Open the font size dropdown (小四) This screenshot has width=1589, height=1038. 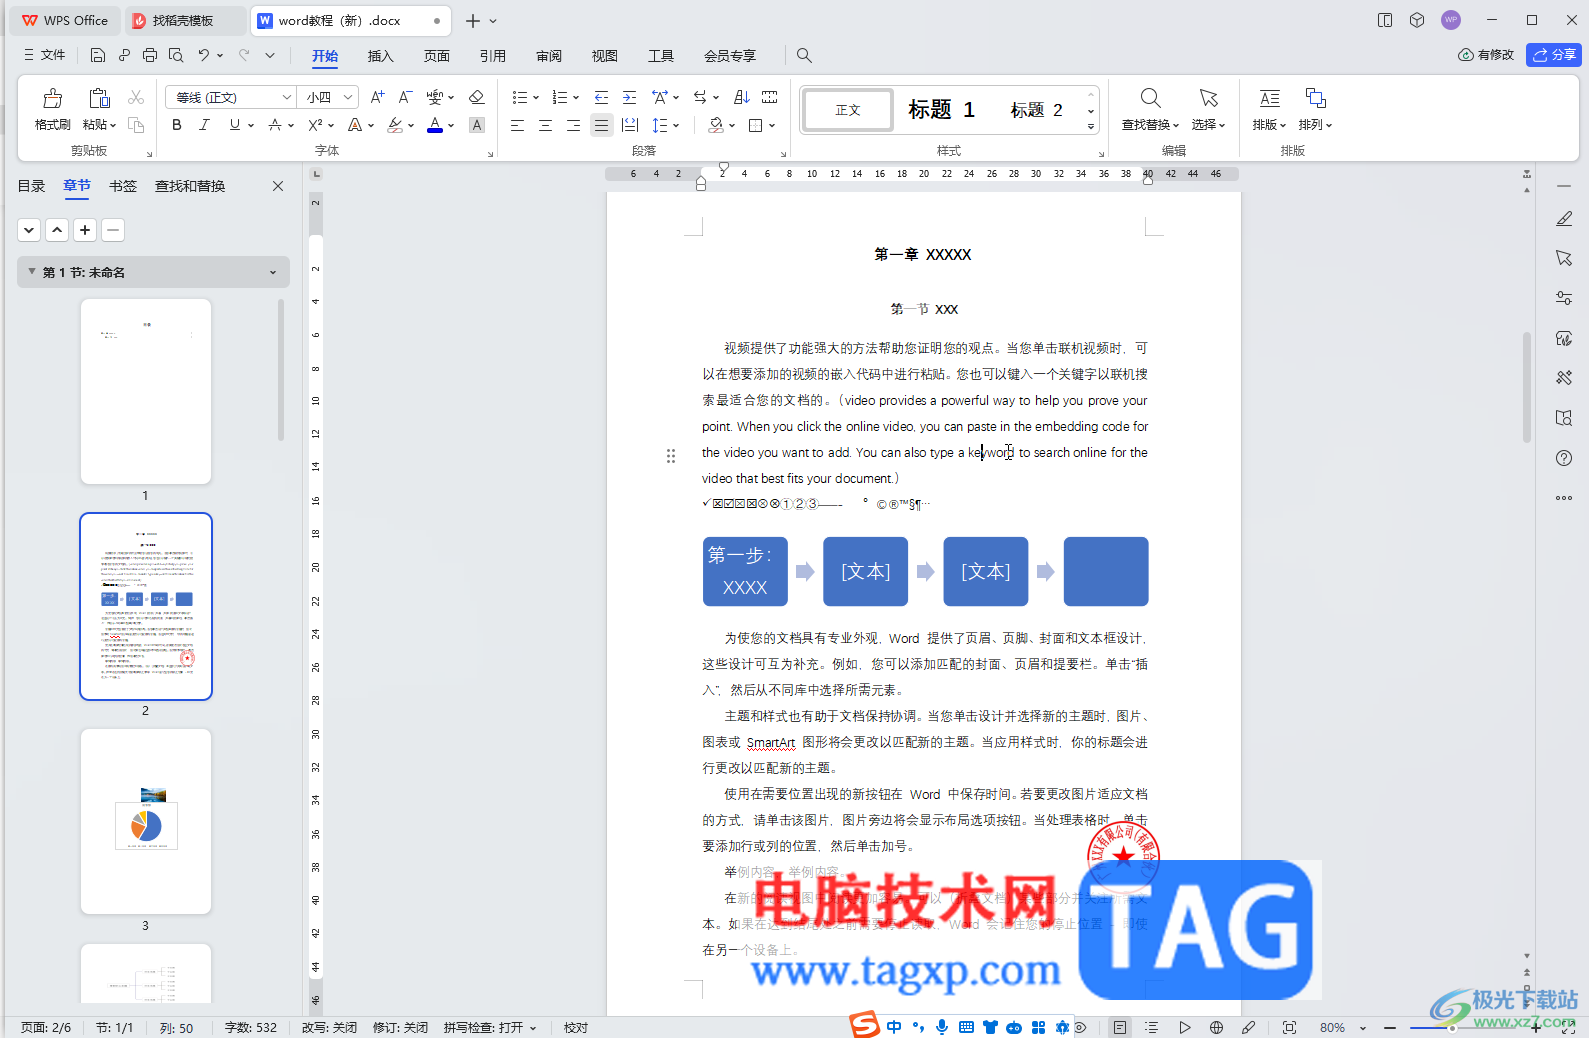[x=348, y=97]
